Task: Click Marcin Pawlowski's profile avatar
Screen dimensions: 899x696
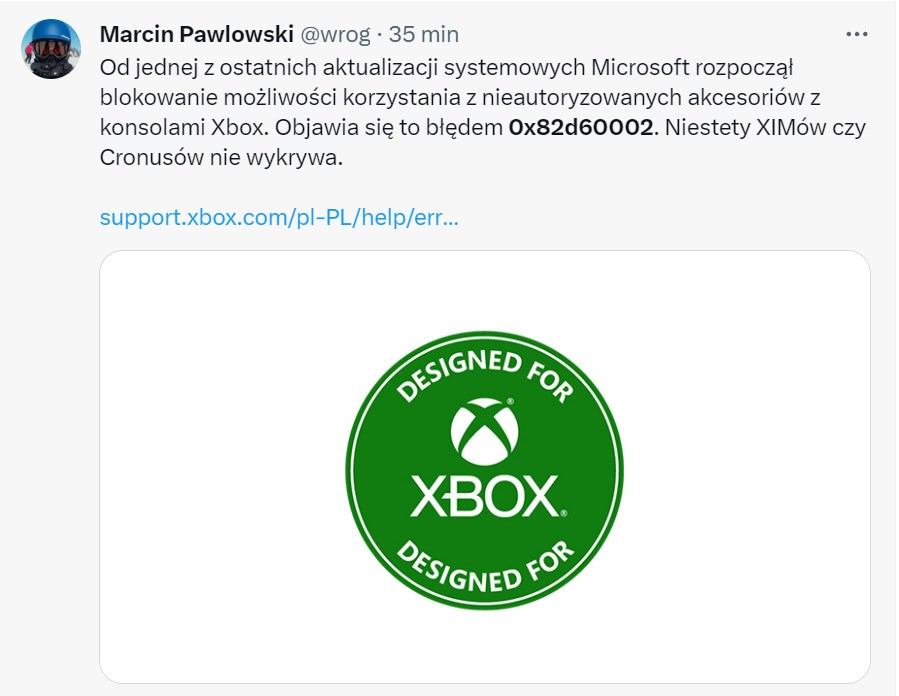Action: tap(51, 49)
